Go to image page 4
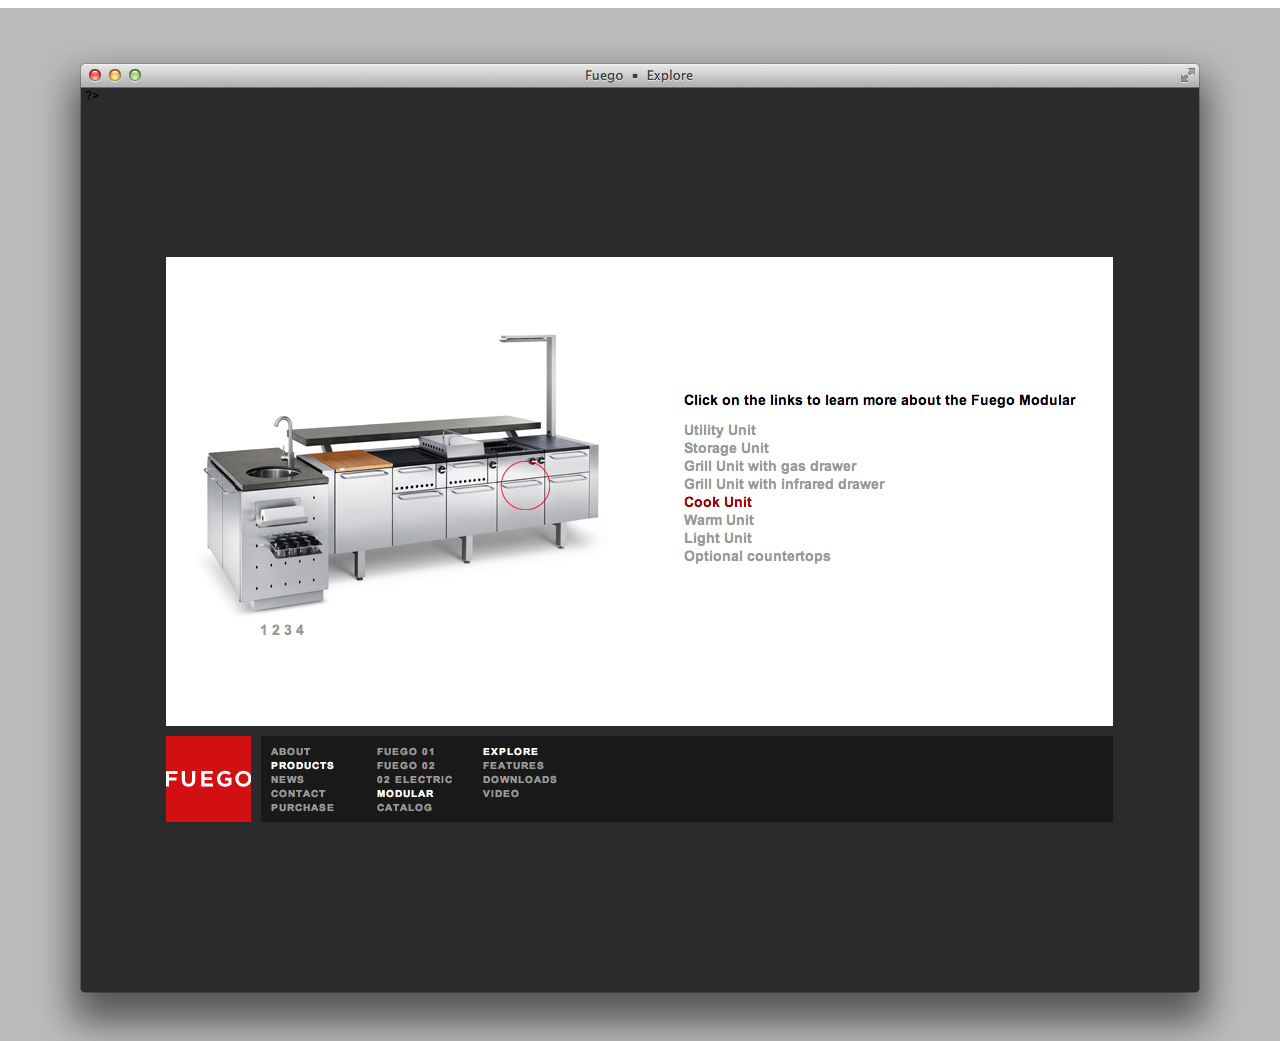 coord(300,630)
